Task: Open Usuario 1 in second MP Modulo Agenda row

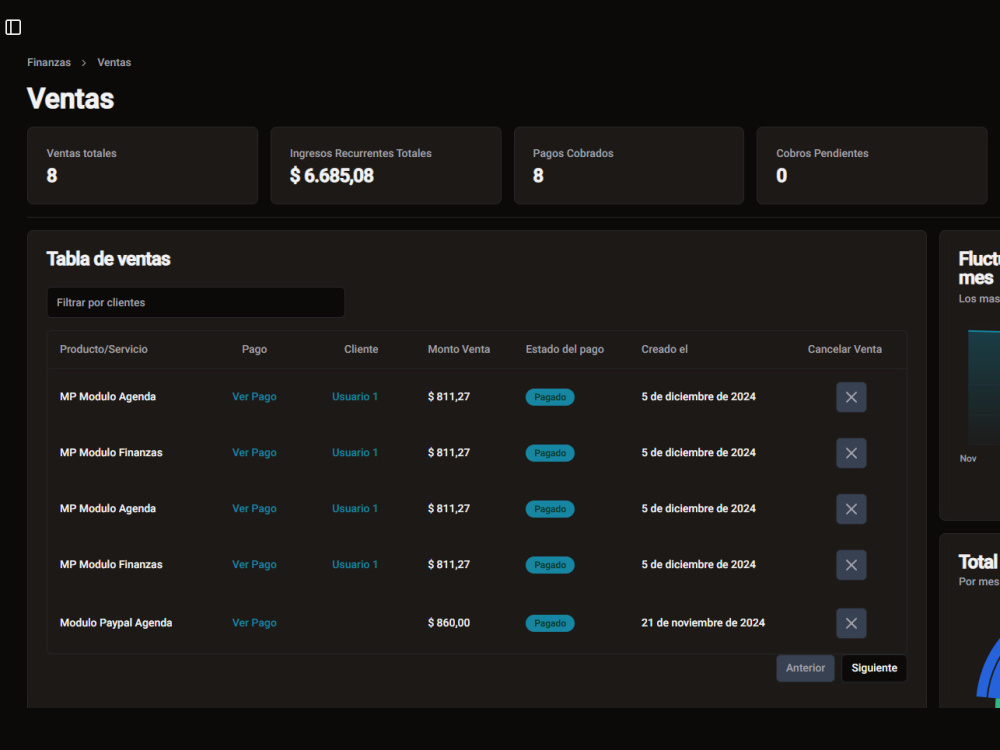Action: click(355, 509)
